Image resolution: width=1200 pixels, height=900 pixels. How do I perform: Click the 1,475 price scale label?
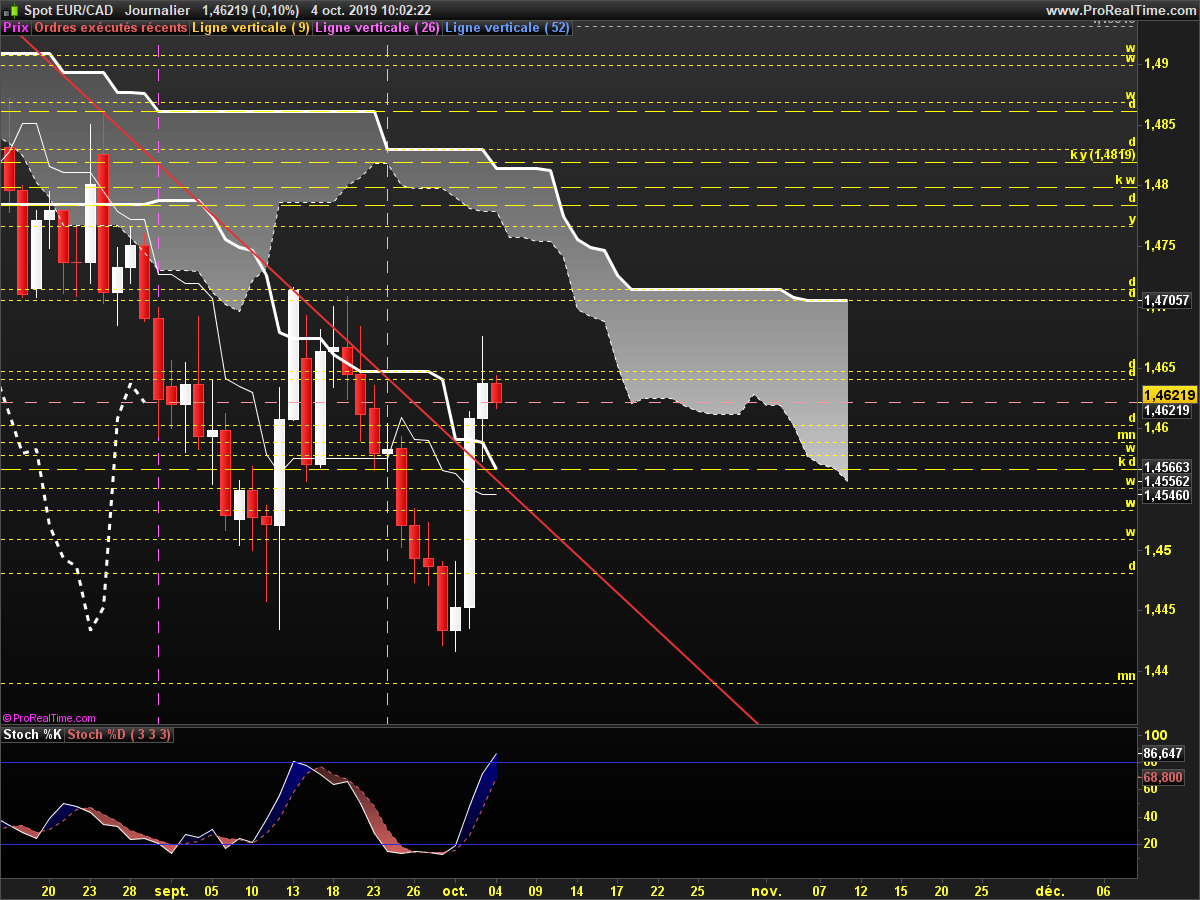point(1158,245)
